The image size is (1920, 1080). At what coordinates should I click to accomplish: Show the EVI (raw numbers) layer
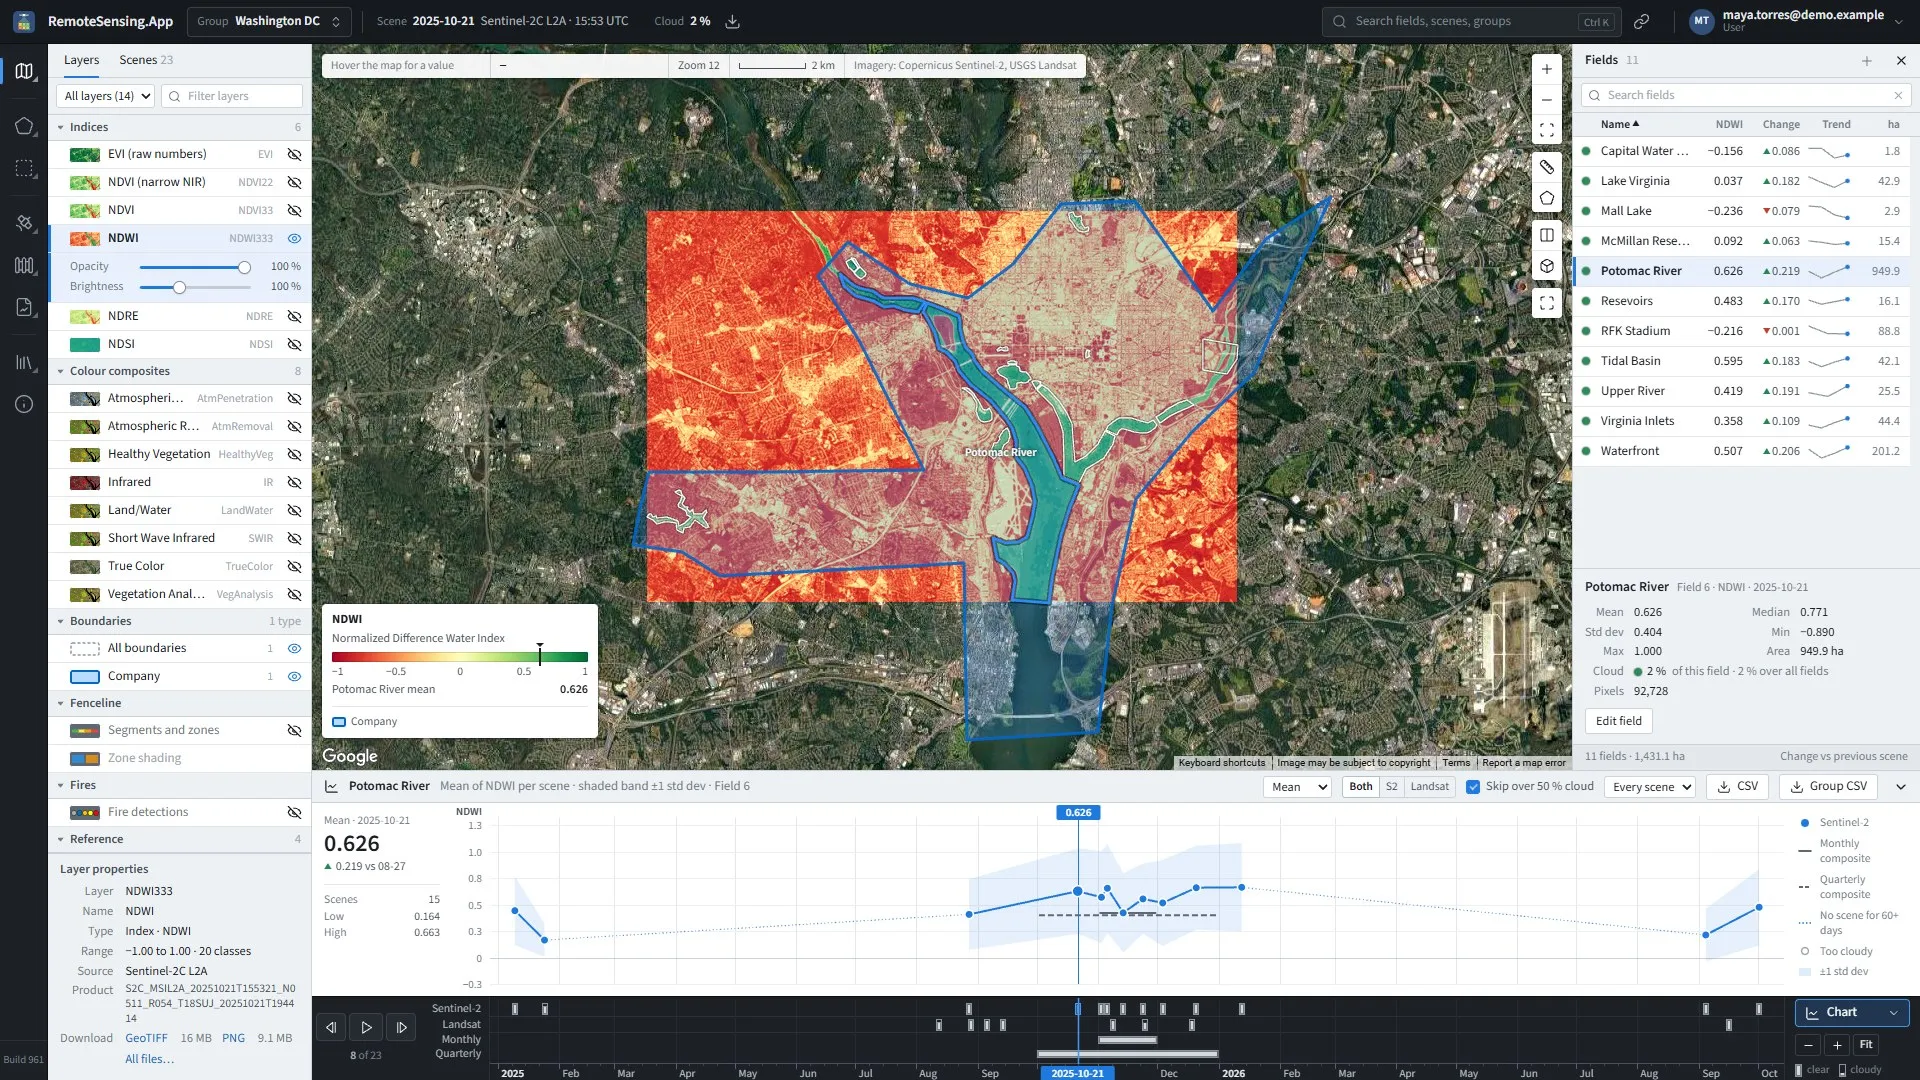[x=294, y=154]
